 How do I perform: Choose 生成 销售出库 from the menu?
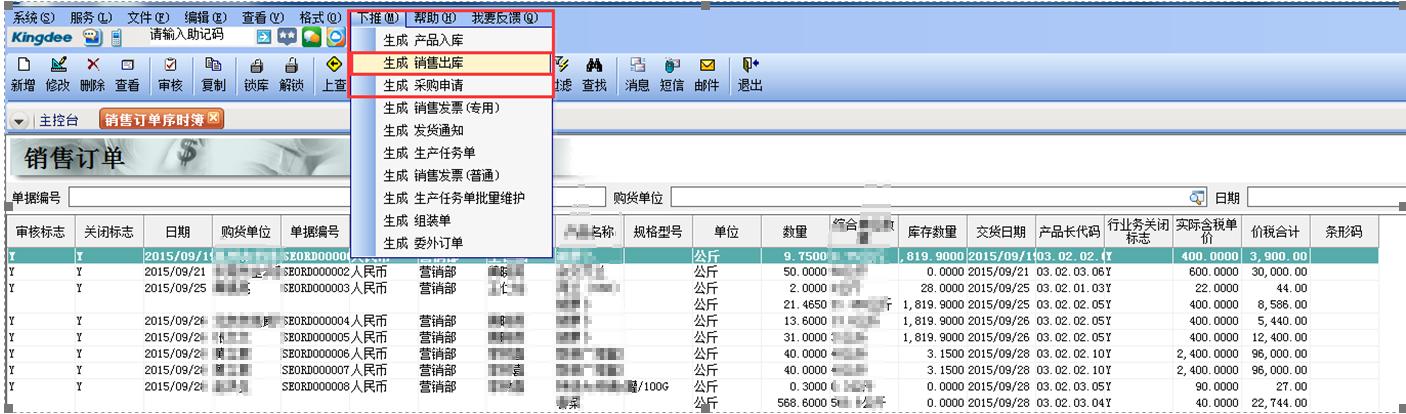451,63
